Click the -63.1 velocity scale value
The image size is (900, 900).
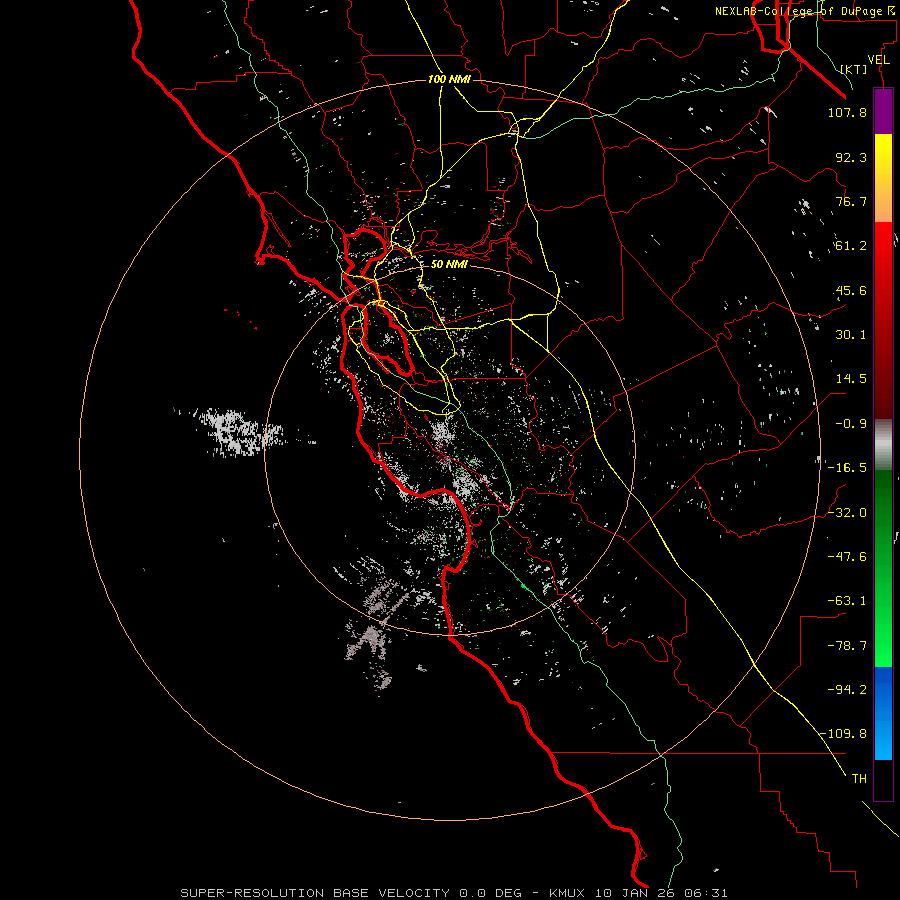point(847,601)
